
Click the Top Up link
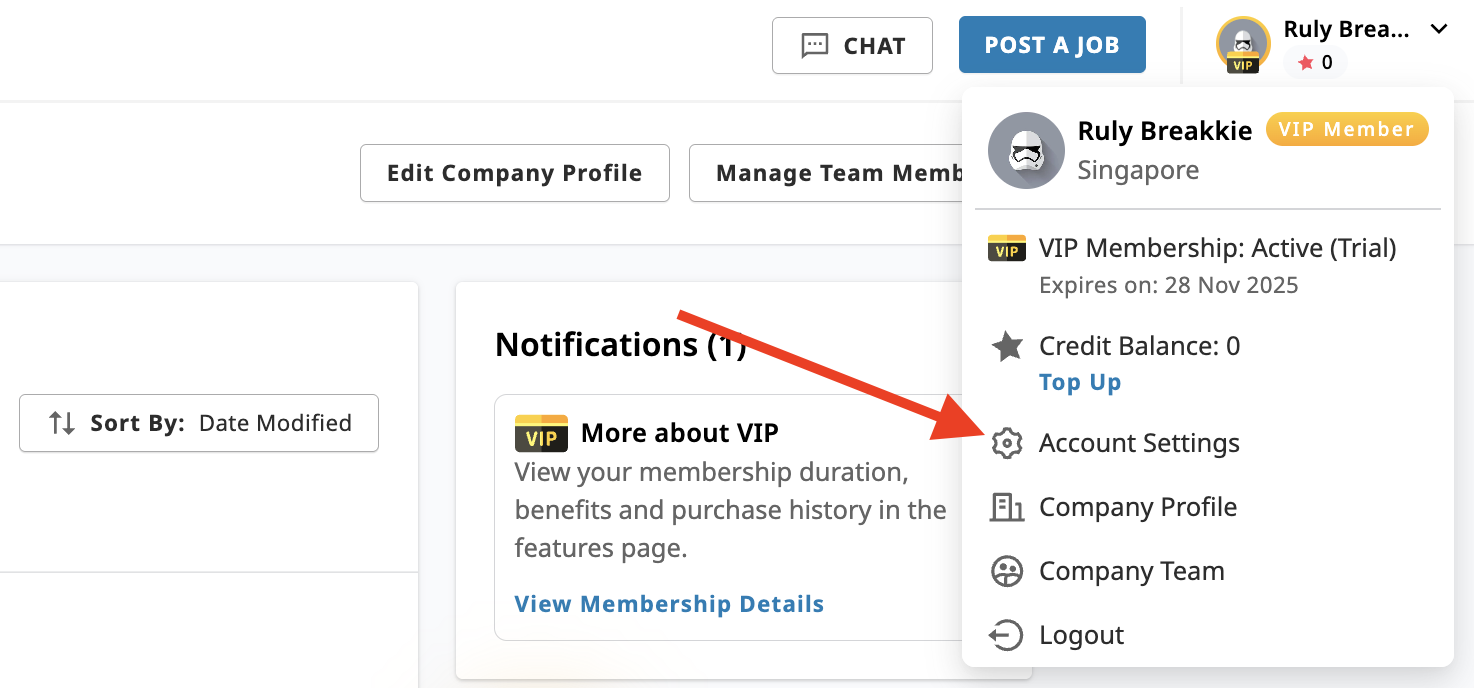(1080, 382)
